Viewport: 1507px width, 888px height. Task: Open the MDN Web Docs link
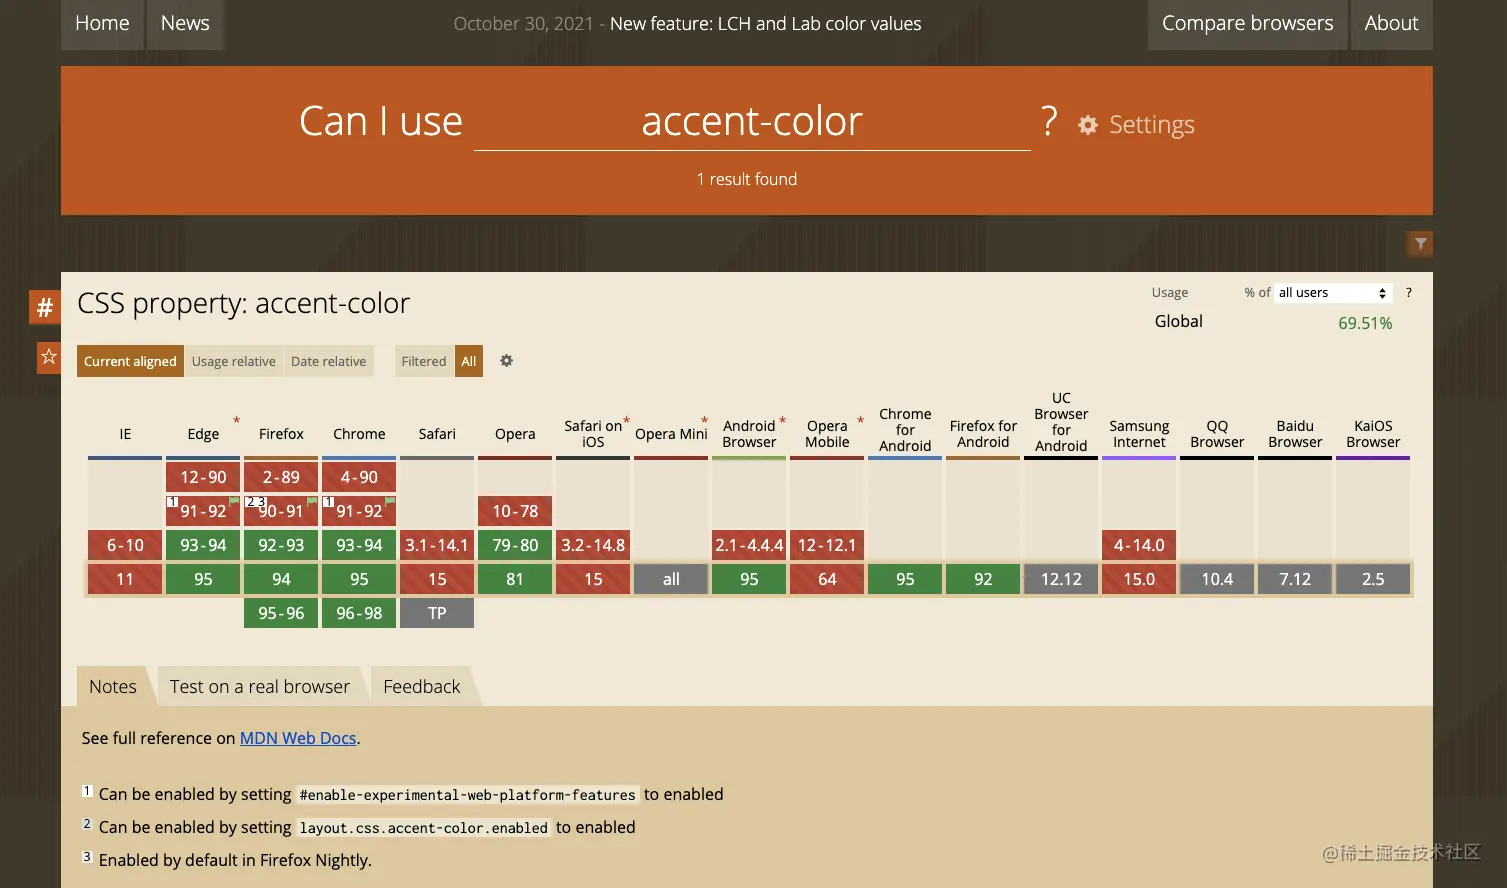(x=297, y=738)
